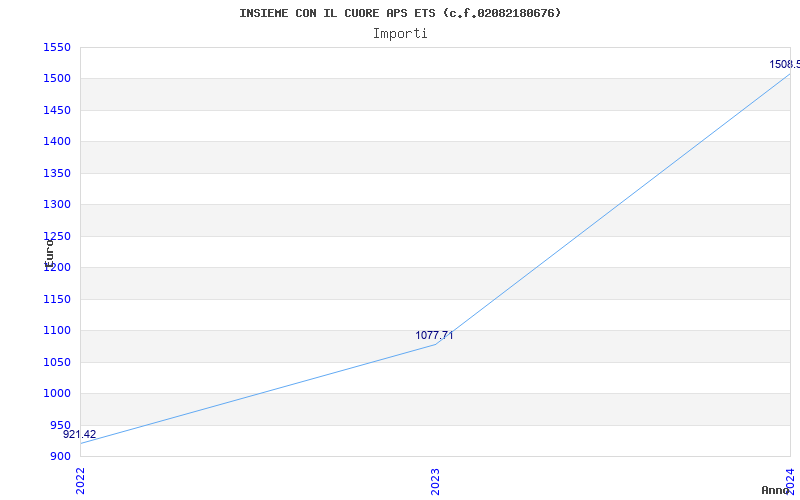Screen dimensions: 800x500
Task: Click the y-axis value 1150
Action: click(x=57, y=299)
